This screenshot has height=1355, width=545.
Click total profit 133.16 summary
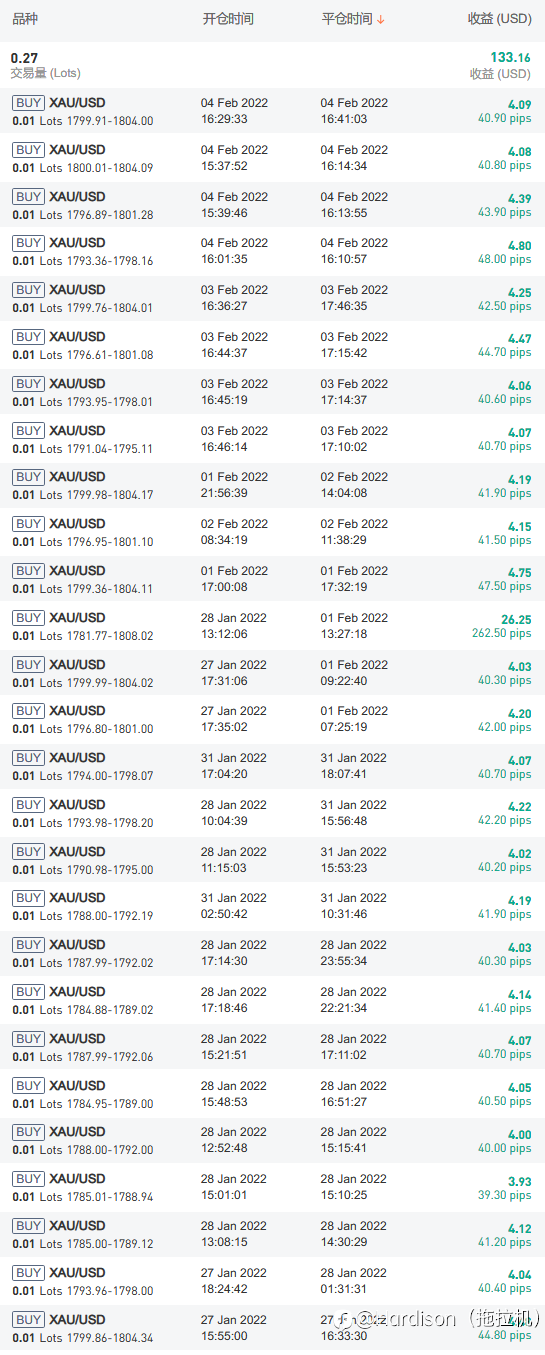511,58
